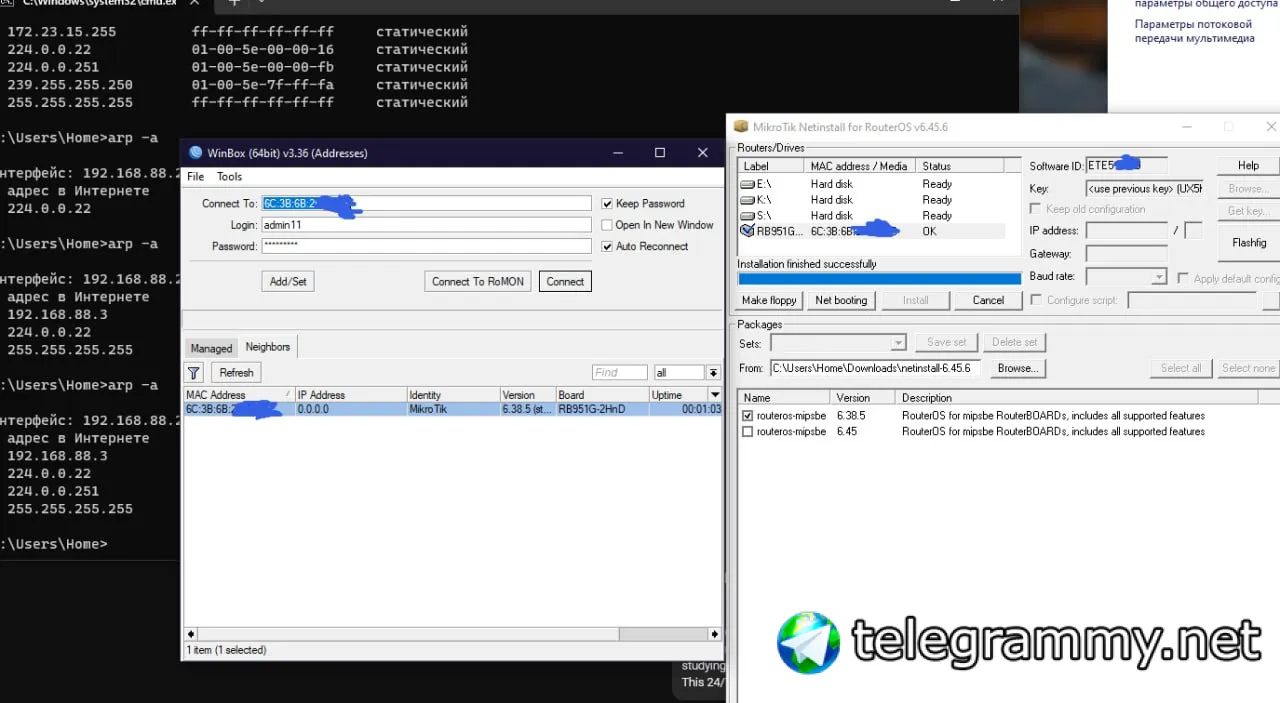Click the Find search box
1280x703 pixels.
coord(620,373)
